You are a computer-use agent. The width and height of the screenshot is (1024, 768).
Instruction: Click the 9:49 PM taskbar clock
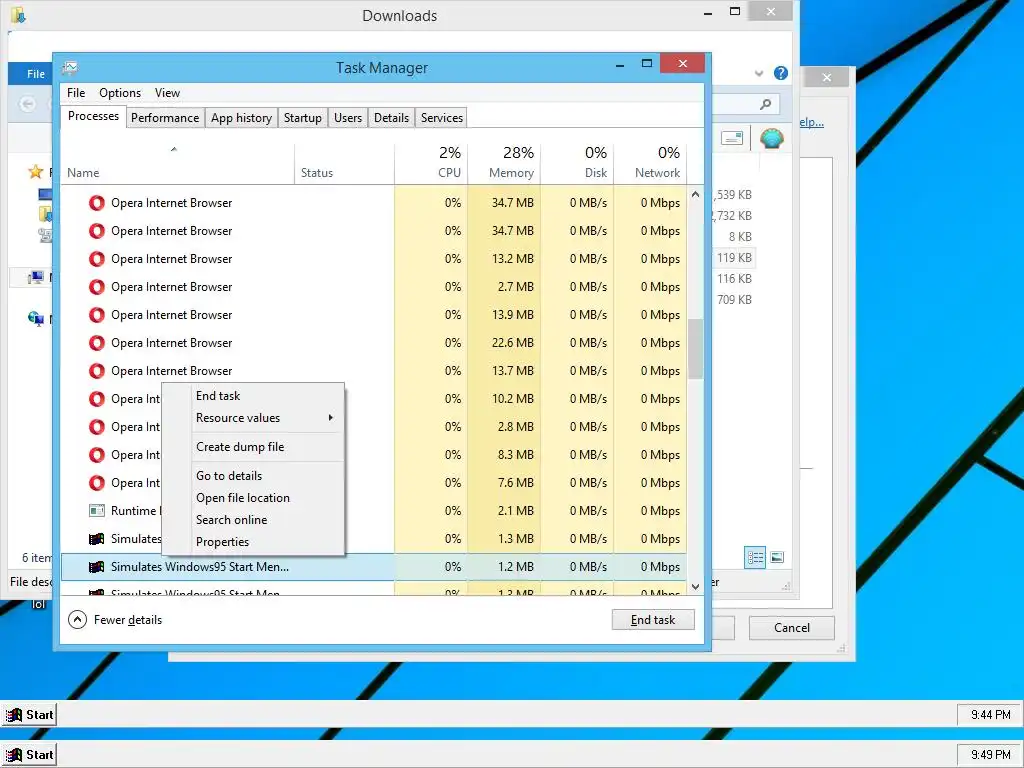click(x=990, y=754)
